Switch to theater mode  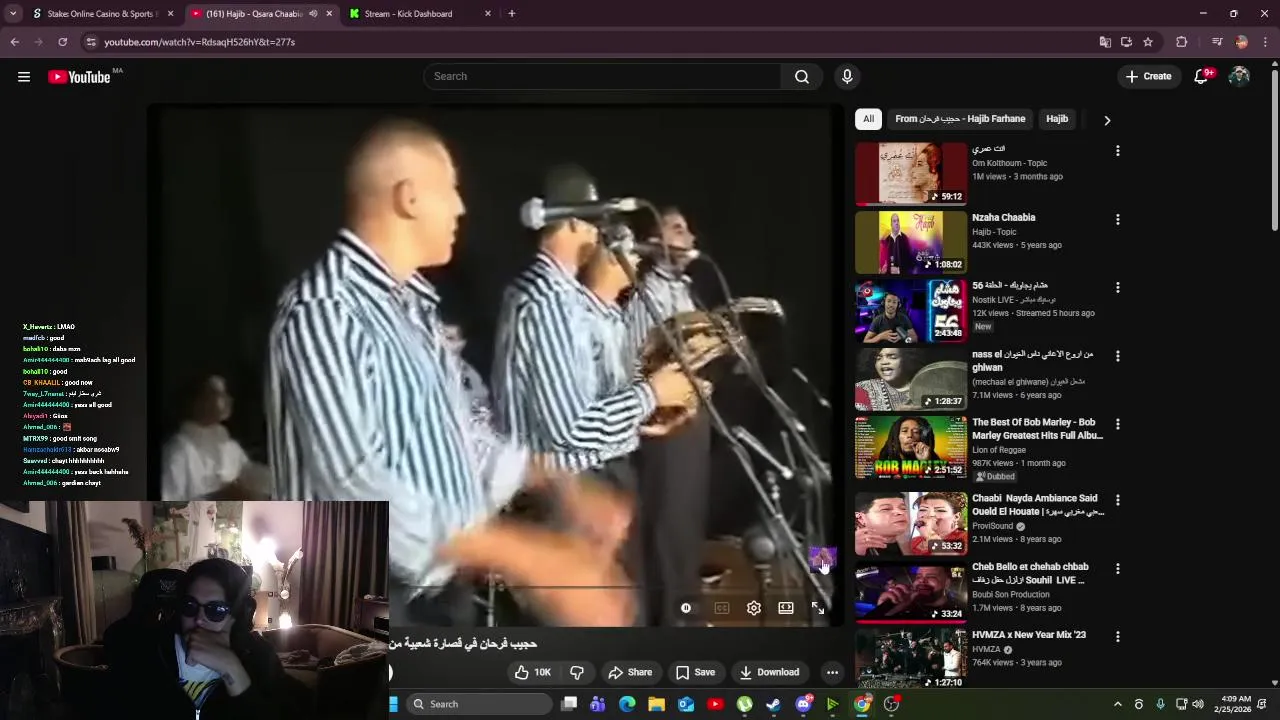(786, 608)
